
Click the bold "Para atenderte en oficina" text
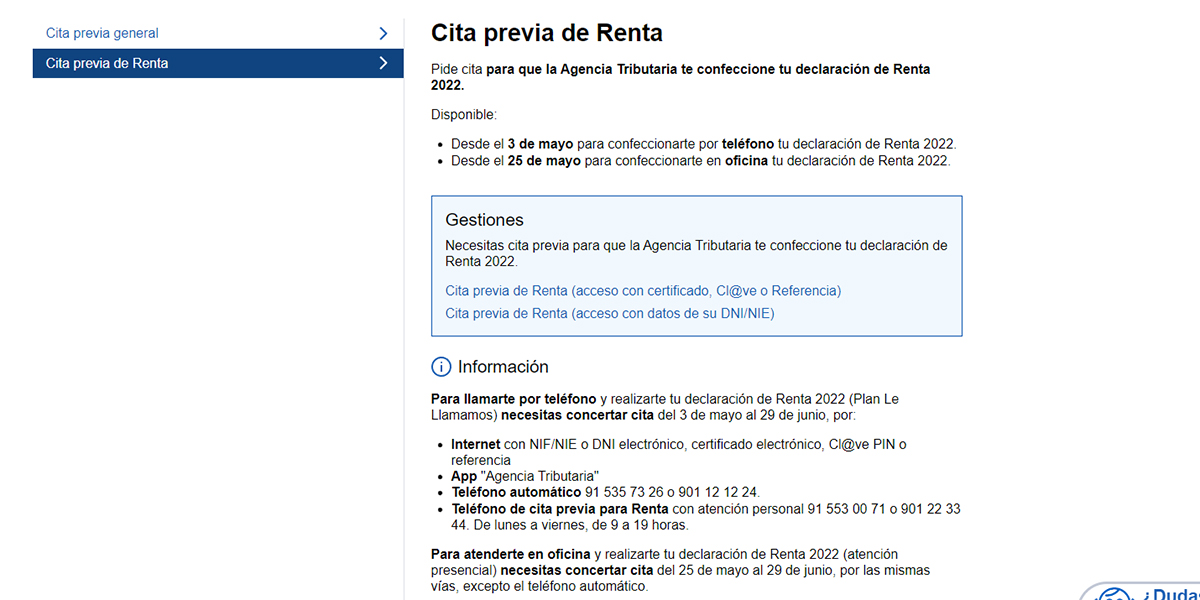[510, 554]
